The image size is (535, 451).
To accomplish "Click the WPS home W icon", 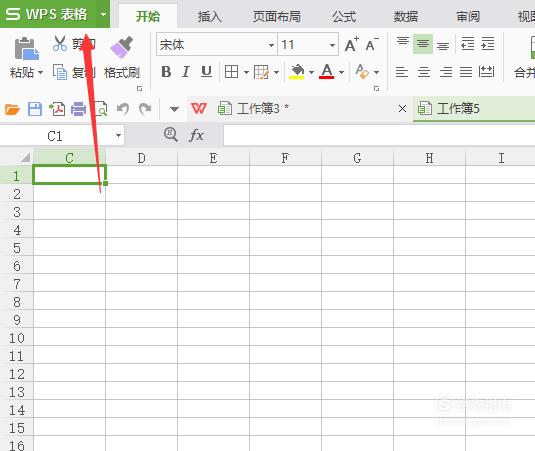I will (199, 109).
